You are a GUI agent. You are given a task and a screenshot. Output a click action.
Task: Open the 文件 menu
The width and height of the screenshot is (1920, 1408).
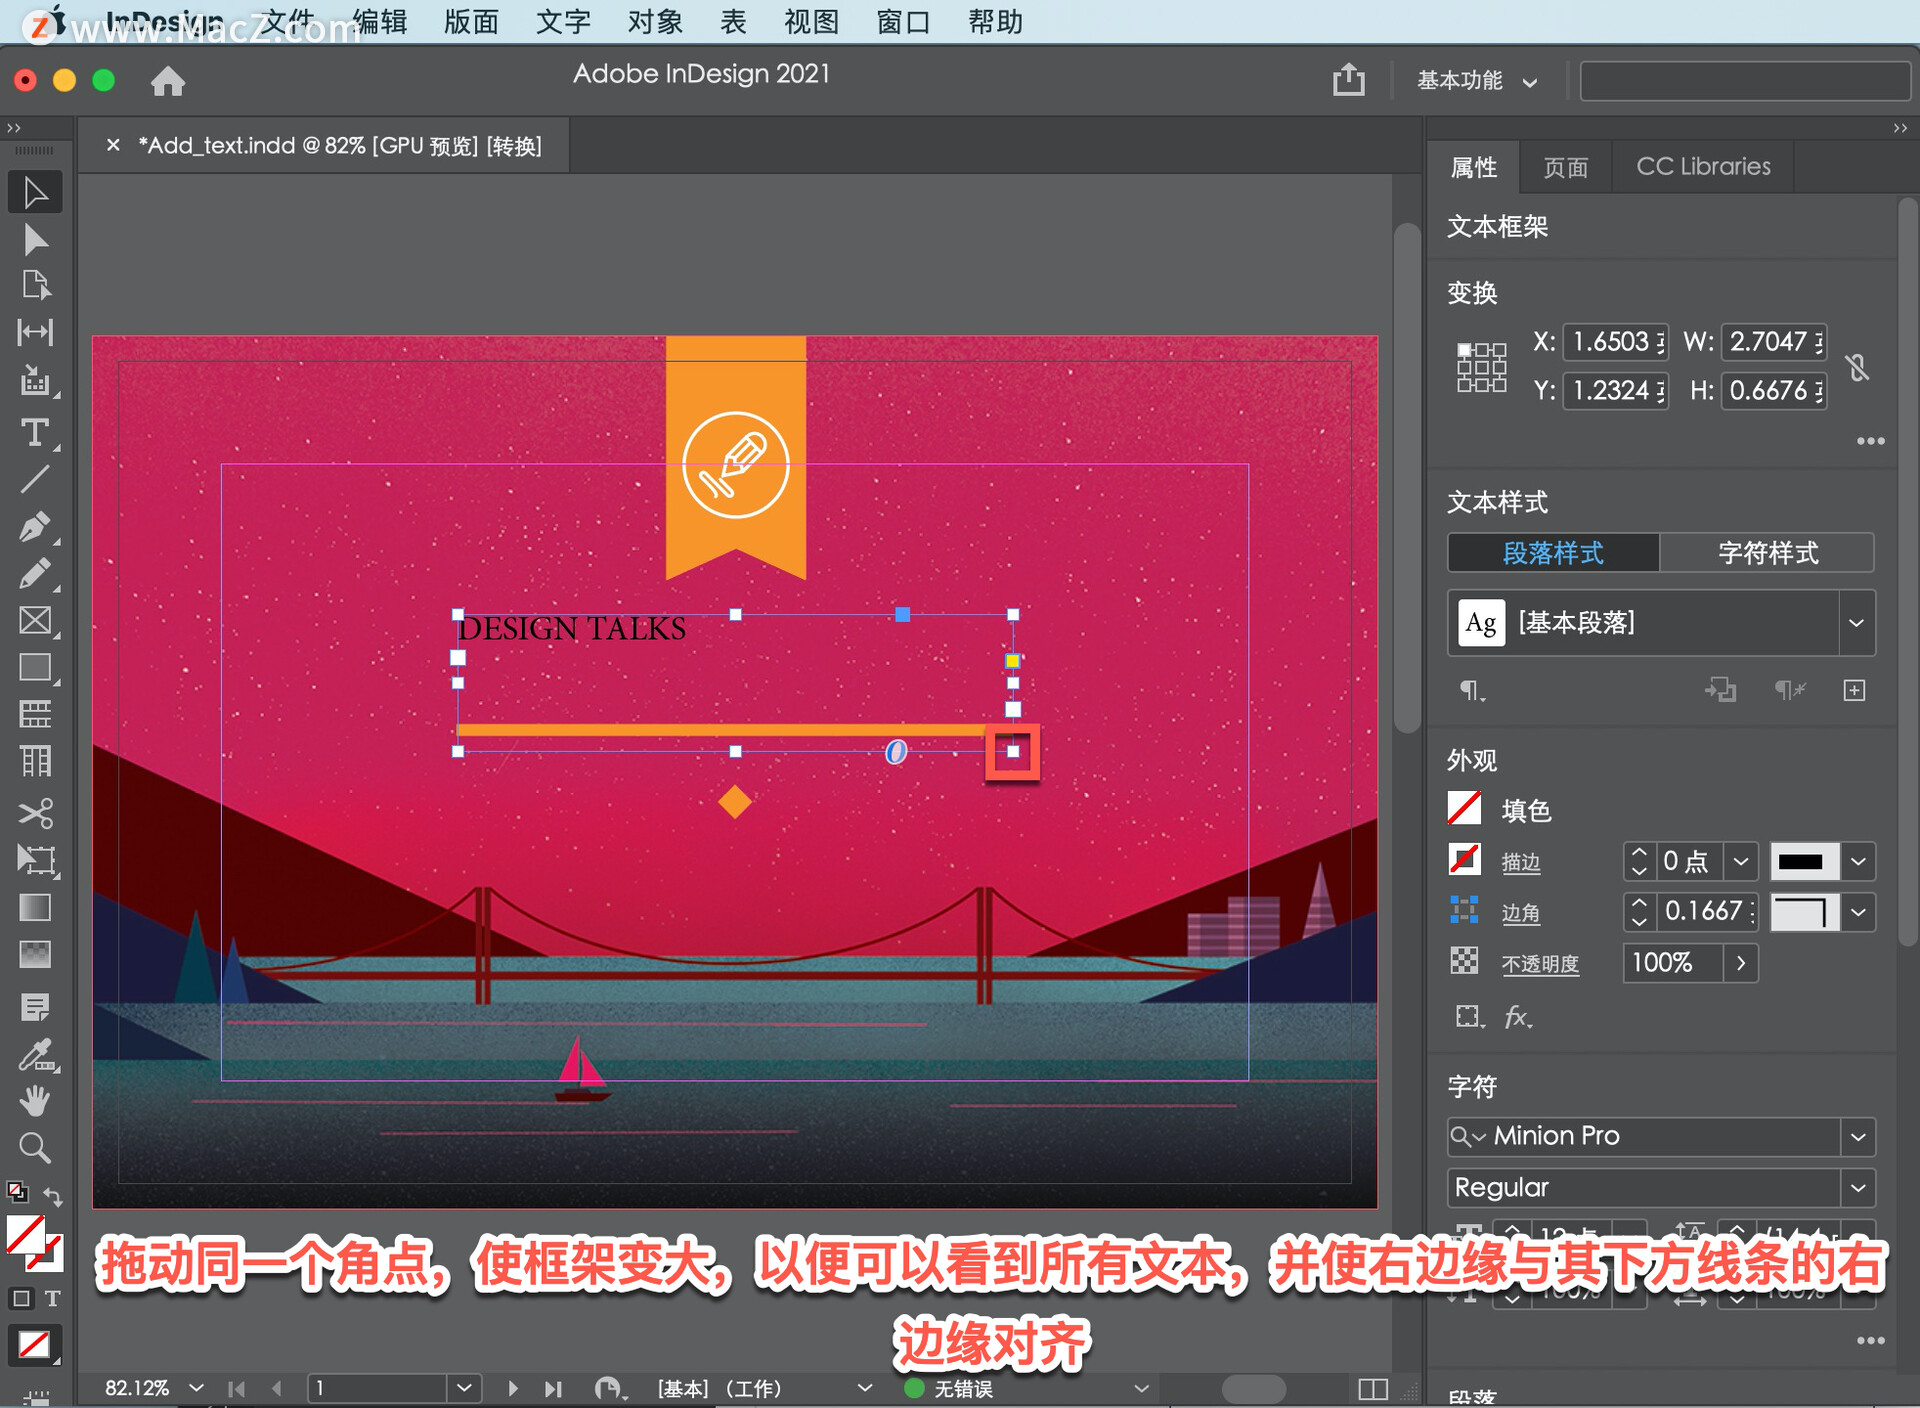click(287, 21)
